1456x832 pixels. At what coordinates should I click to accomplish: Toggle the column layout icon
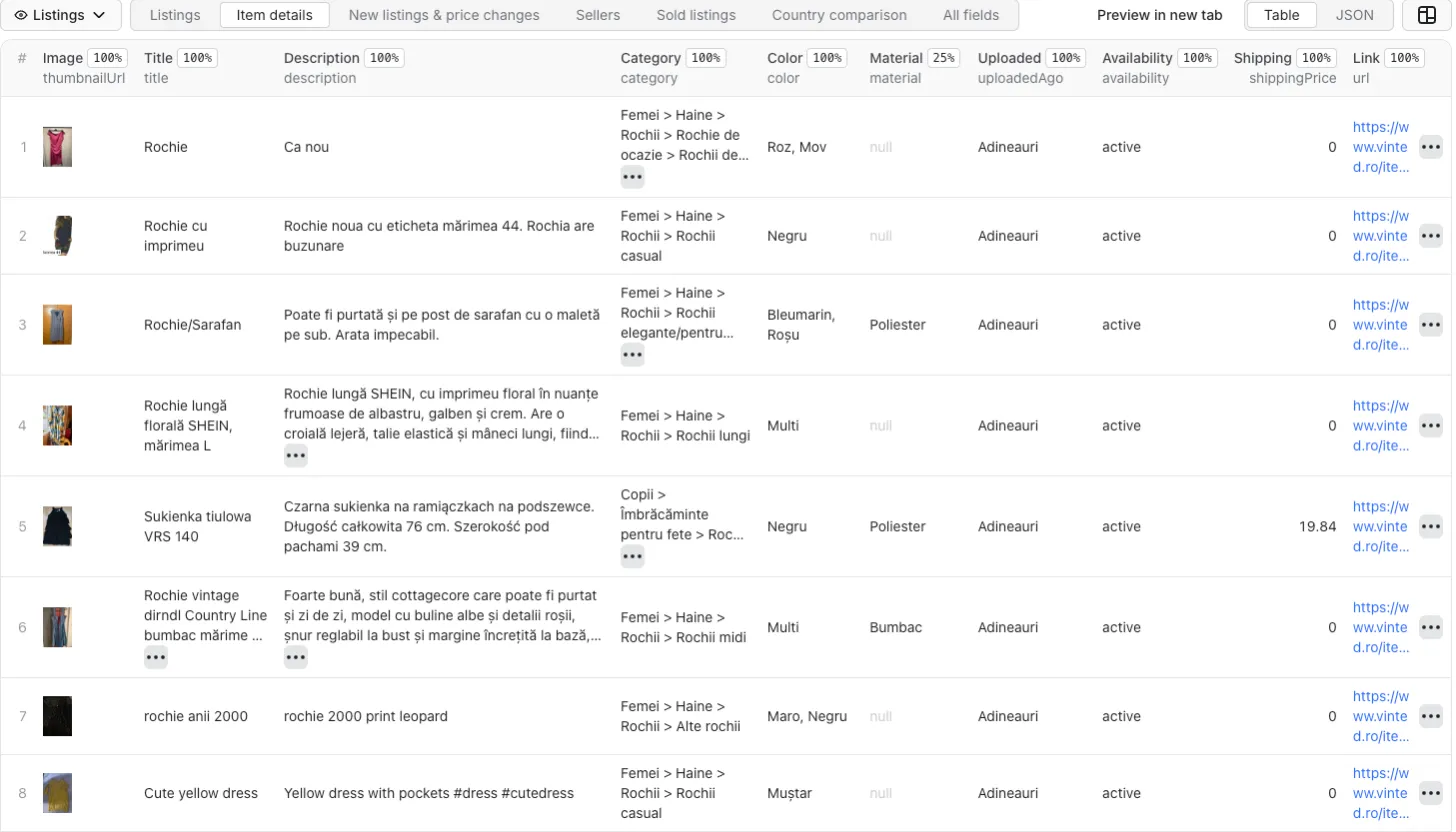1427,15
